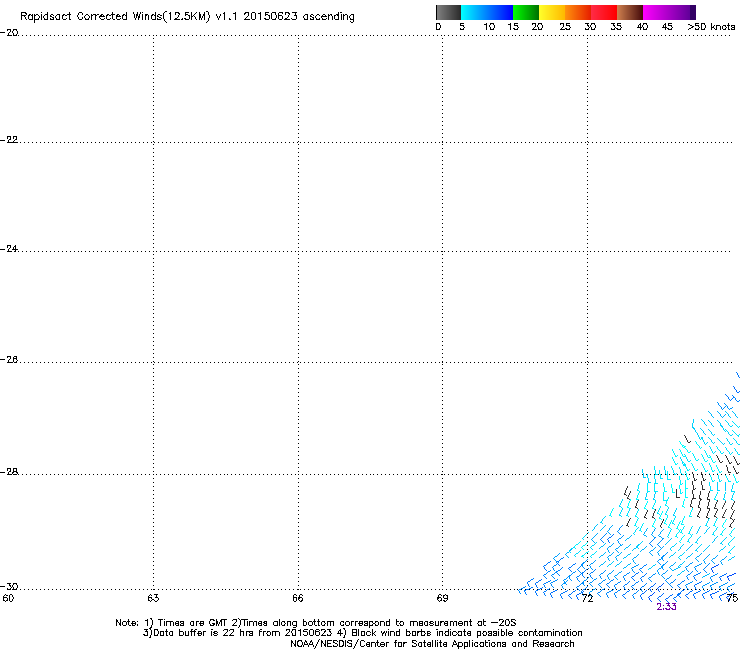Select the '-22' latitude axis label
Viewport: 740px width, 650px height.
click(9, 140)
